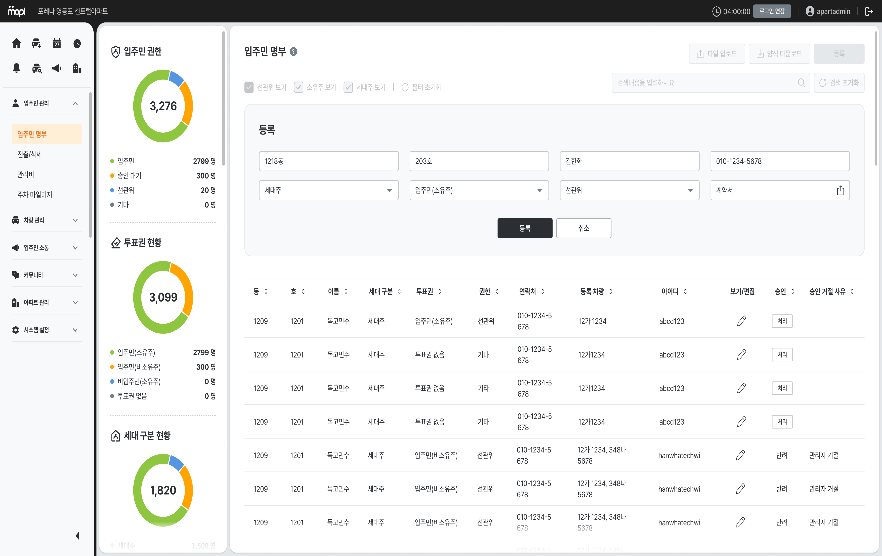Click the 처리 button in the first row
Image resolution: width=882 pixels, height=556 pixels.
(782, 321)
